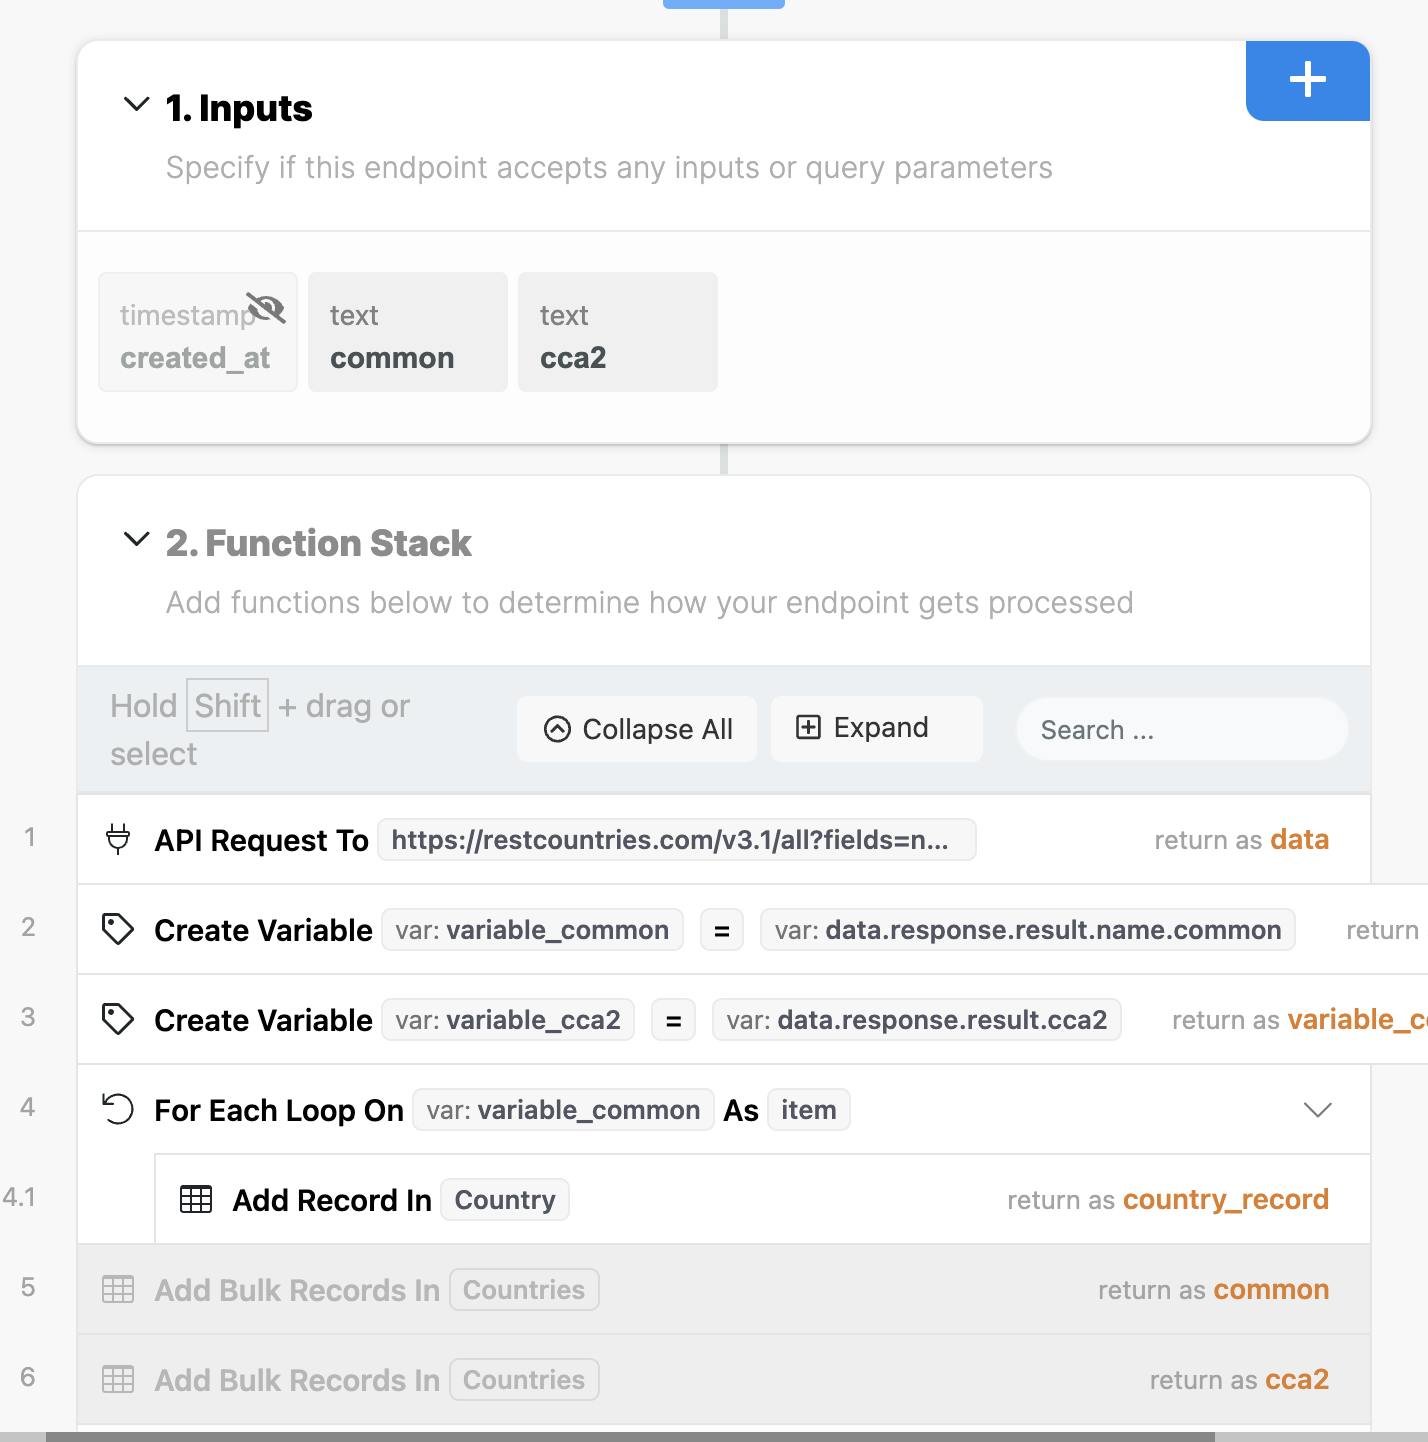Select the common text input
Viewport: 1428px width, 1442px height.
tap(407, 332)
